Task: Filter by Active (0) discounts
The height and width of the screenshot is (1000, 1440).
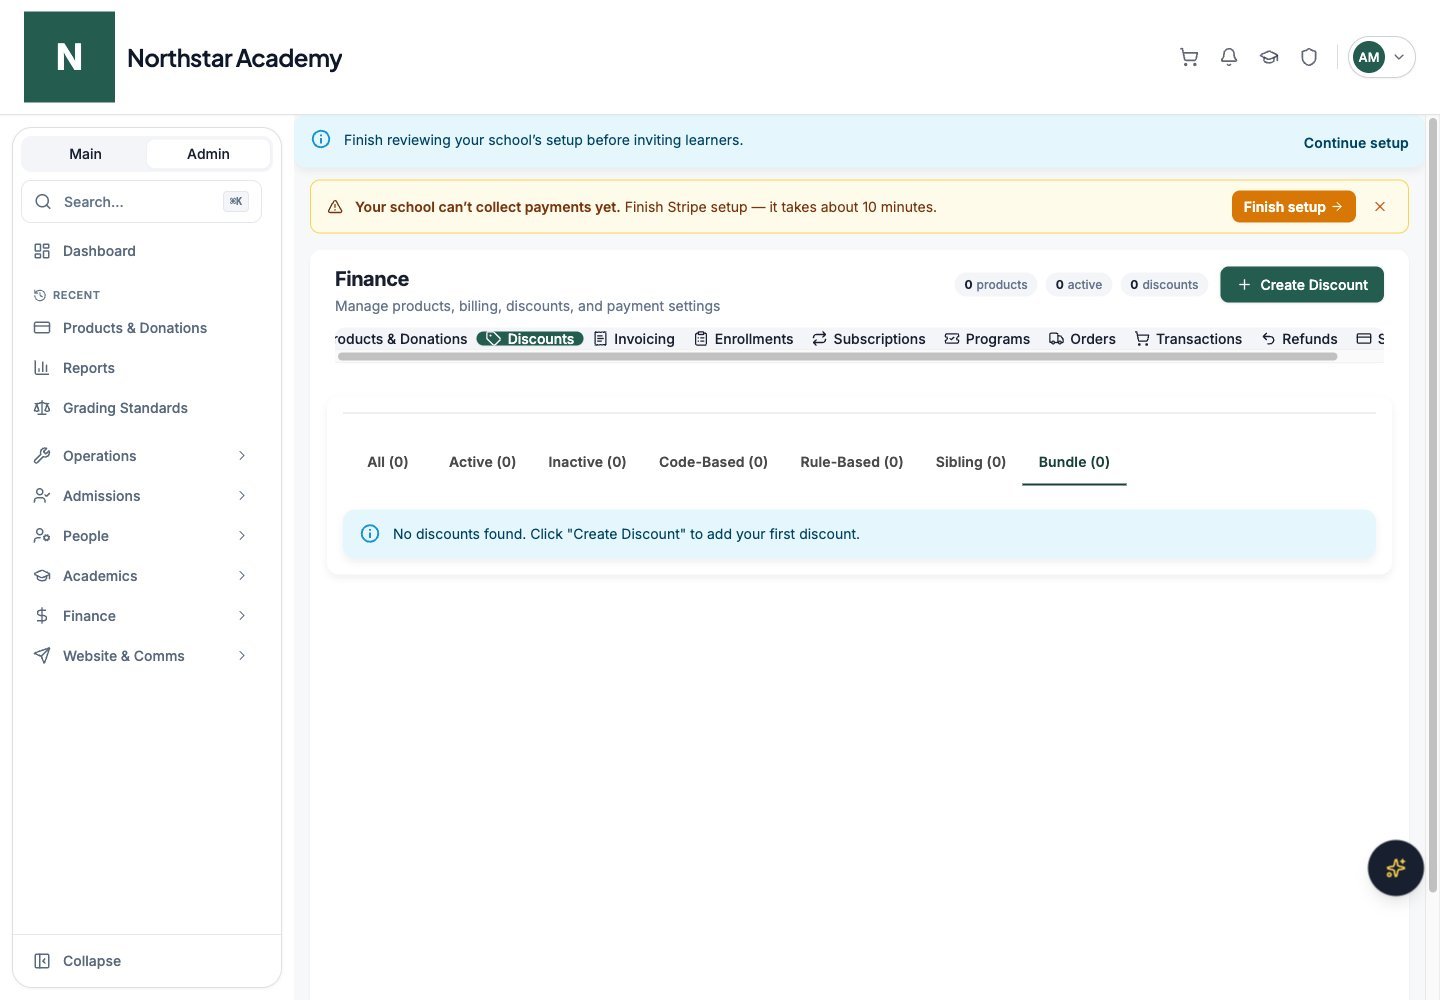Action: coord(482,462)
